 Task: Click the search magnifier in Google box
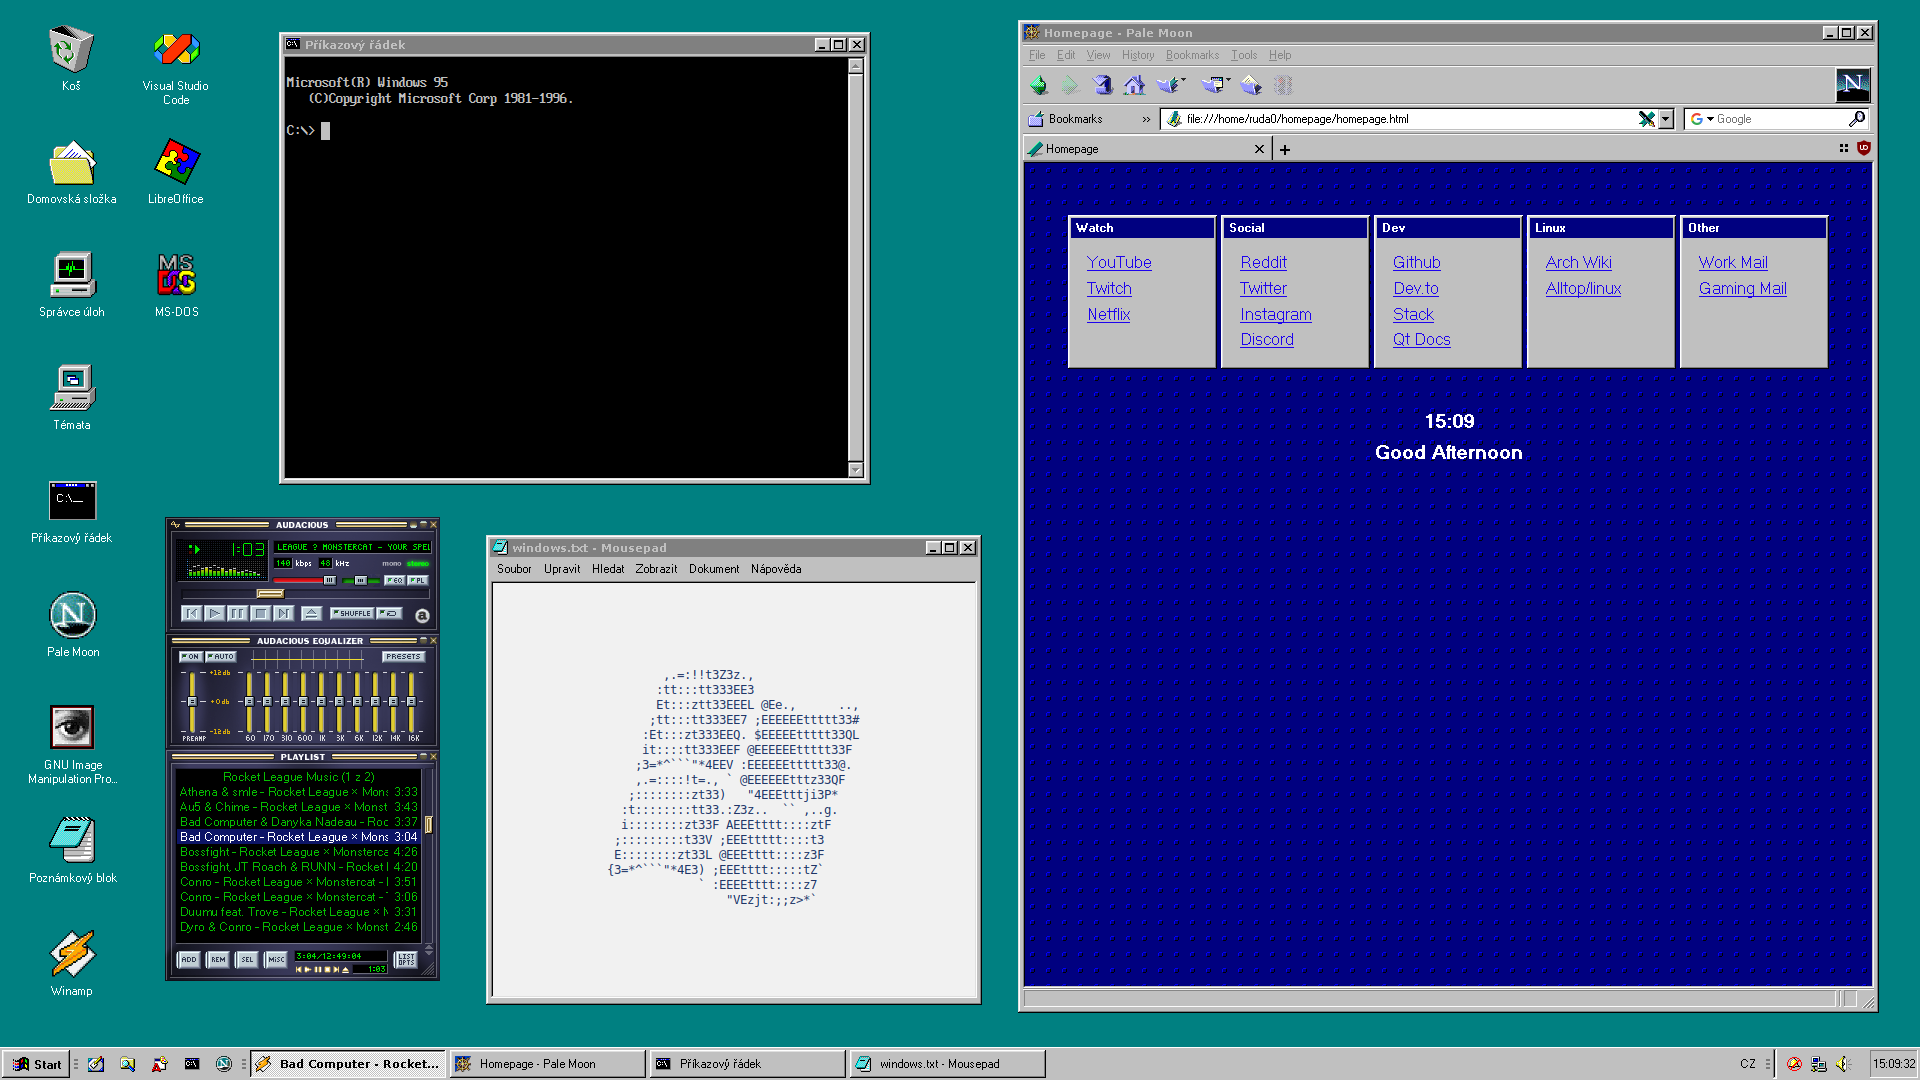coord(1857,119)
